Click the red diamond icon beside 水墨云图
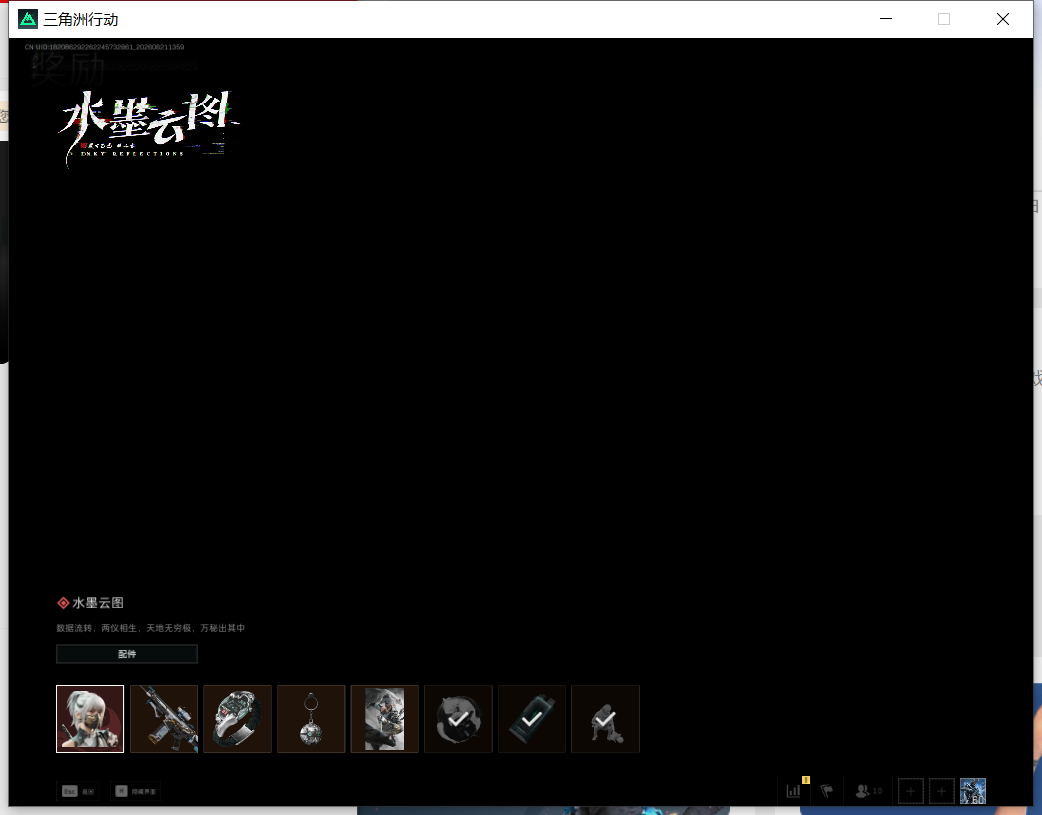This screenshot has height=815, width=1042. [63, 603]
